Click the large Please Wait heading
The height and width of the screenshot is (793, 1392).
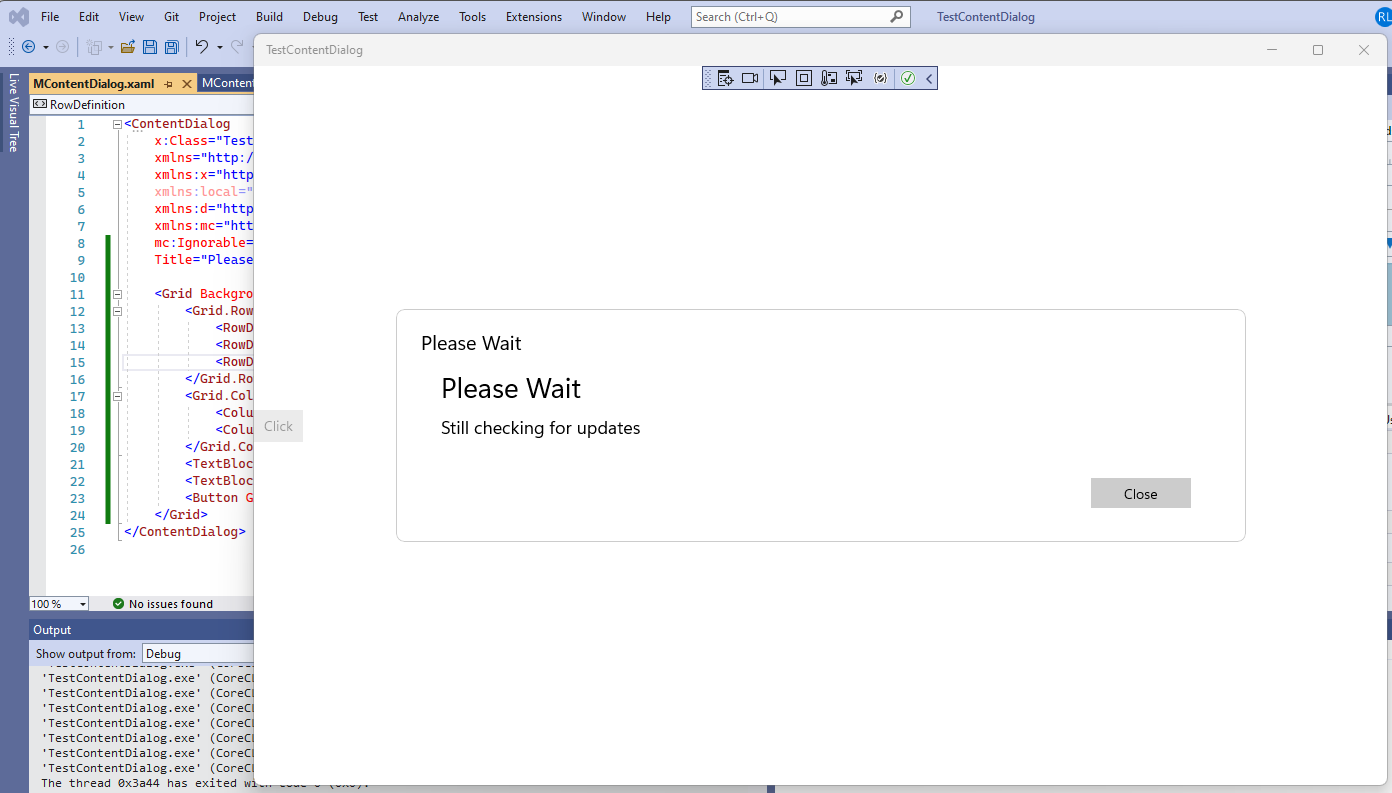[x=511, y=388]
